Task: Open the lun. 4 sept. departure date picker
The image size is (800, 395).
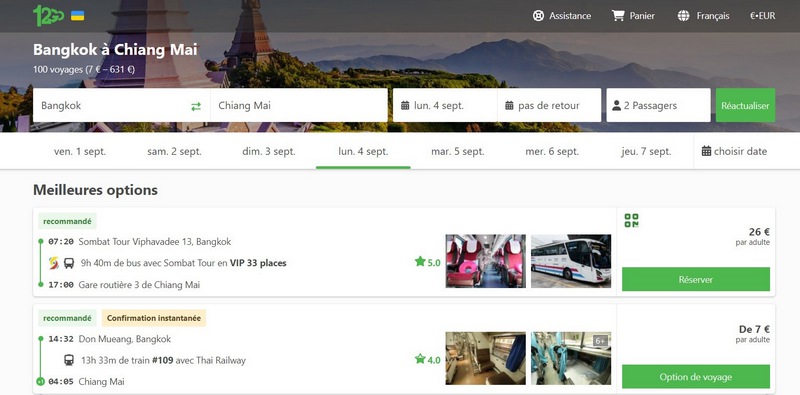Action: [x=445, y=105]
